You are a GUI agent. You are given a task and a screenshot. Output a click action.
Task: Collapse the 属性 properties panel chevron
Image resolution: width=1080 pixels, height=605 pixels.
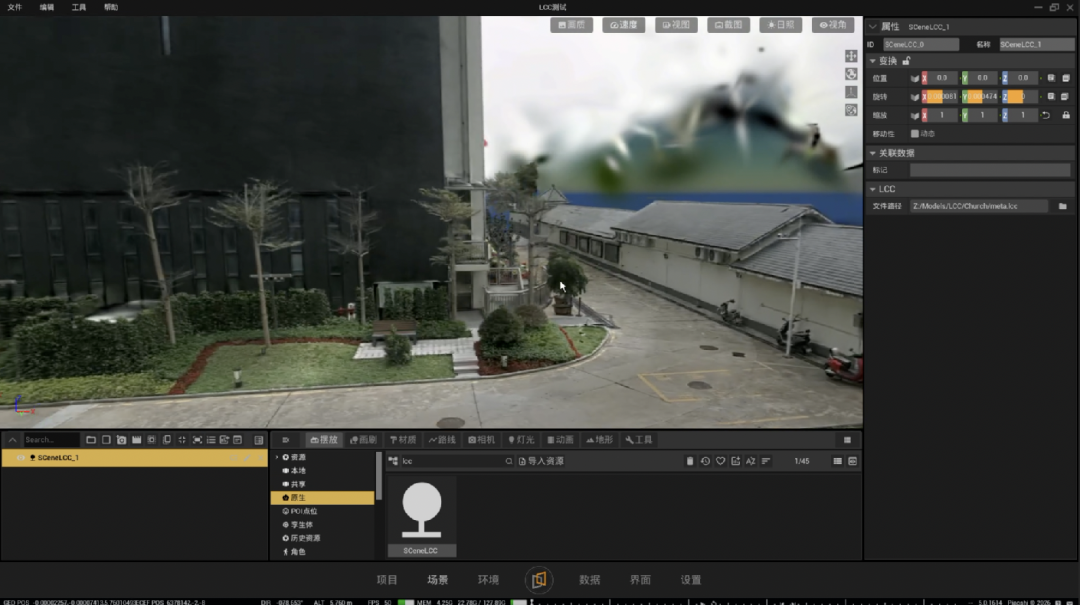873,27
